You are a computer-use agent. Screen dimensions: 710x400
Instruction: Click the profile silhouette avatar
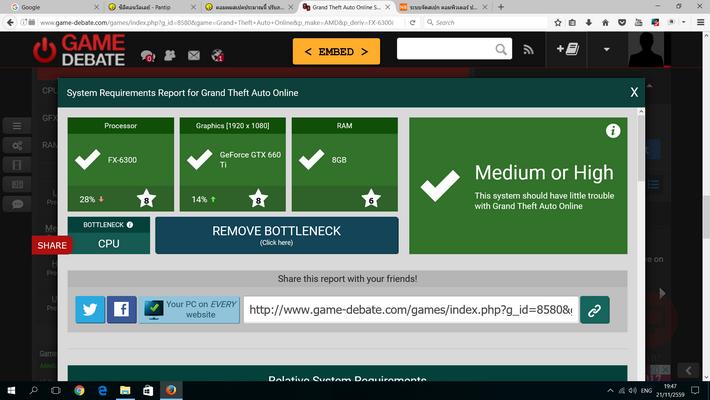tap(646, 50)
